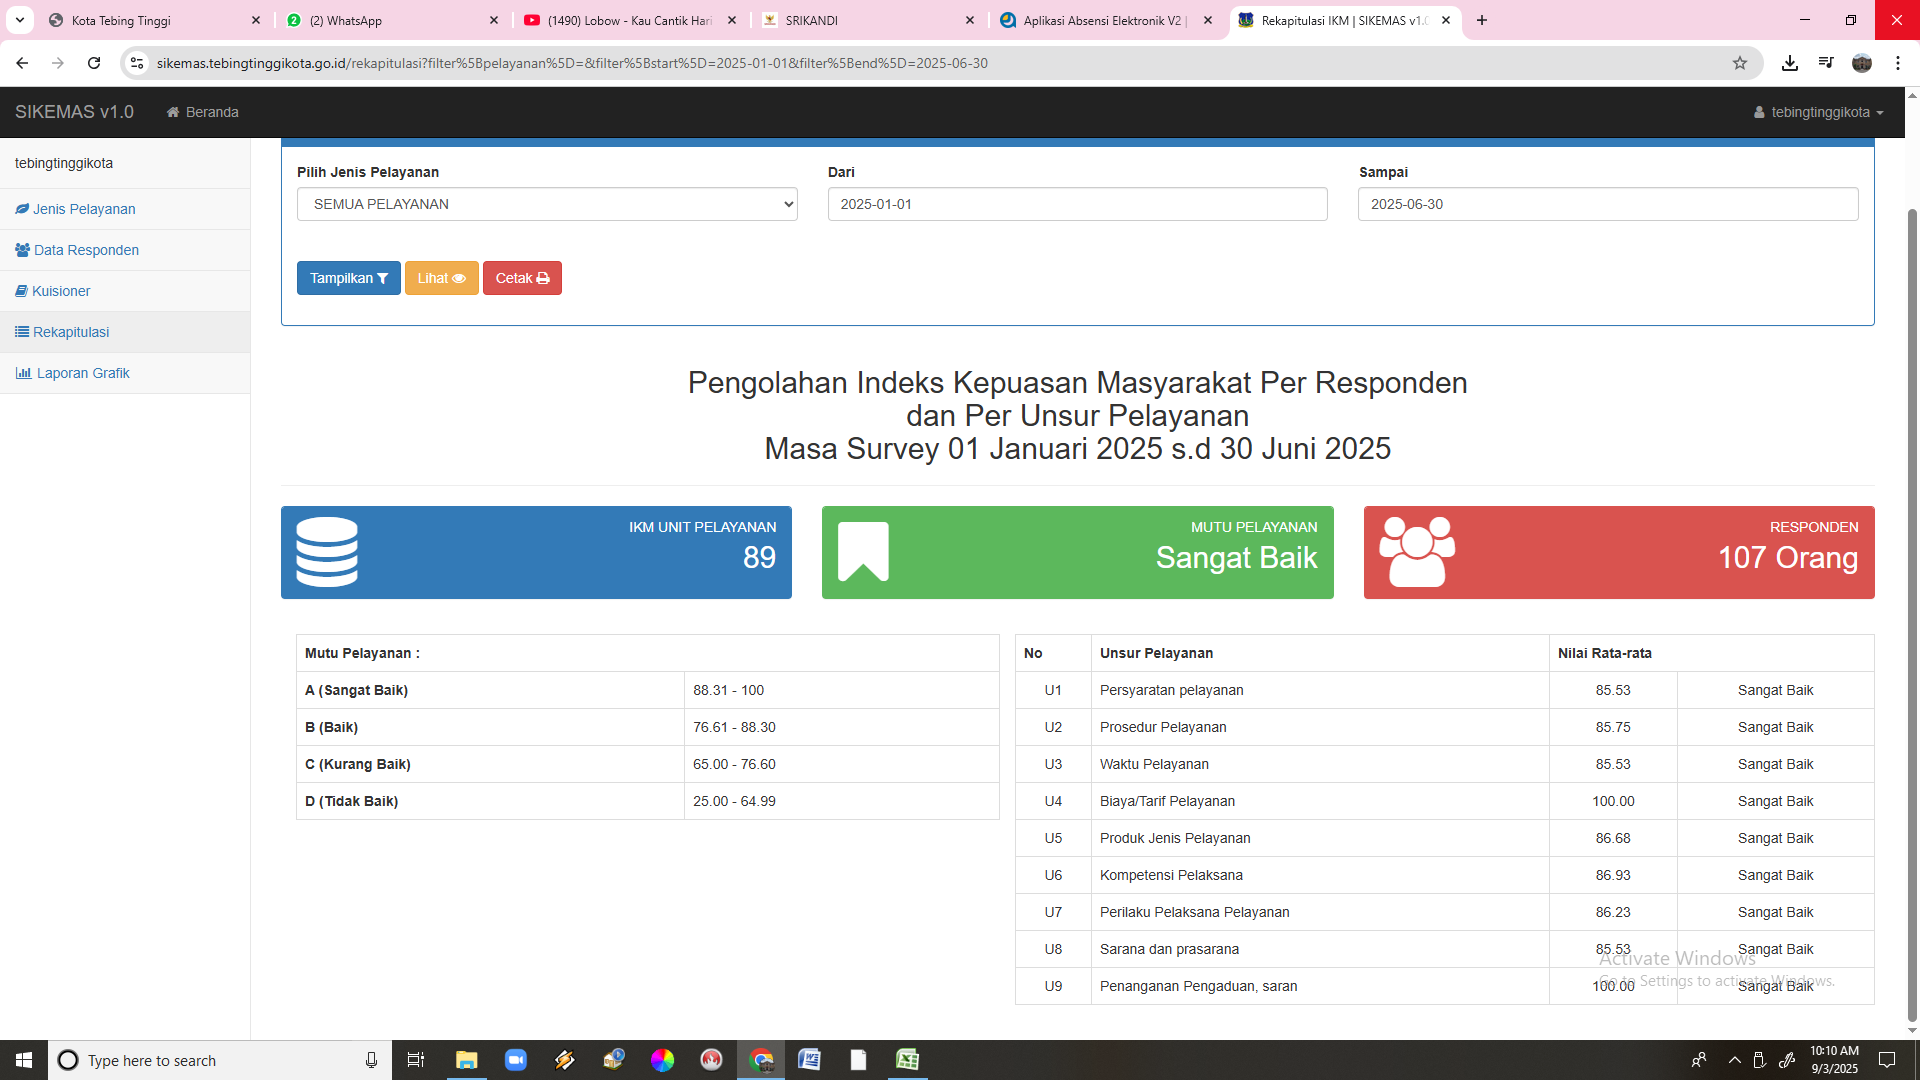Open the Kuisioner sidebar item
The image size is (1920, 1080).
(x=61, y=291)
